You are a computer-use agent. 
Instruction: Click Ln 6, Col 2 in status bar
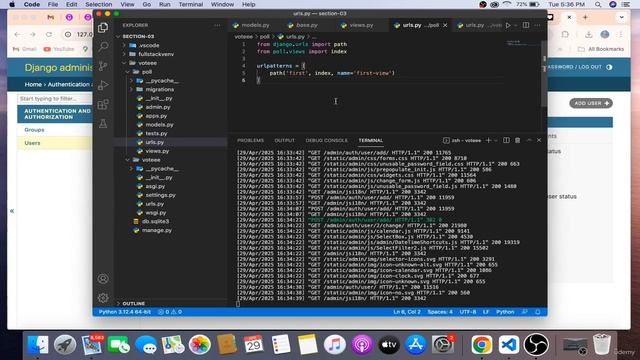[407, 312]
